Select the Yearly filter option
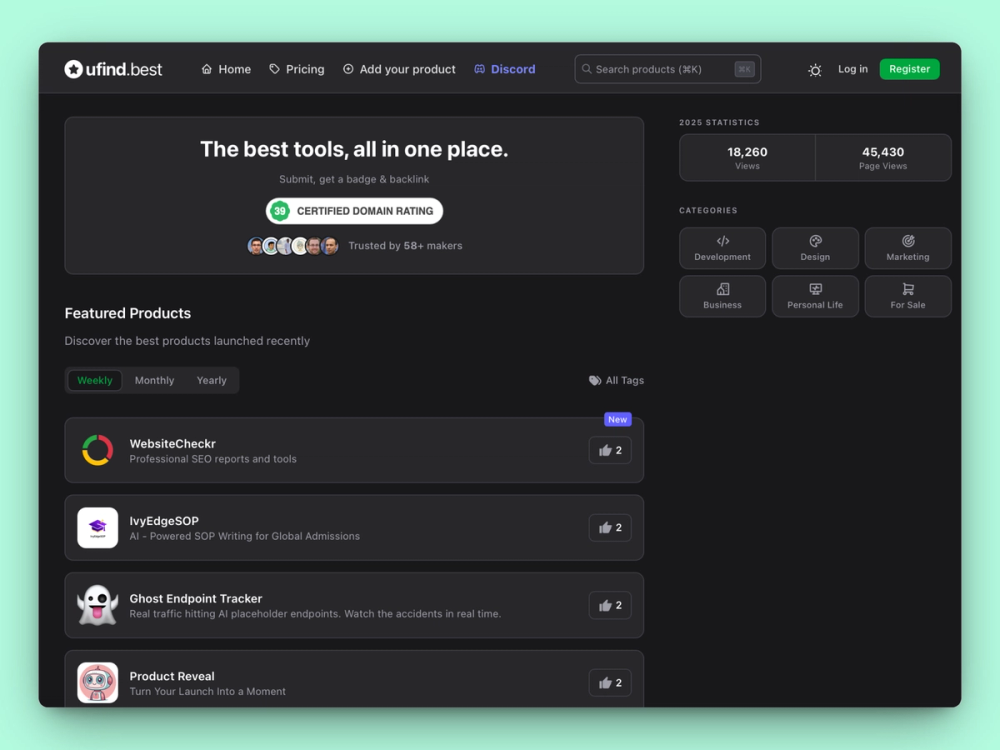This screenshot has width=1000, height=750. pos(211,380)
